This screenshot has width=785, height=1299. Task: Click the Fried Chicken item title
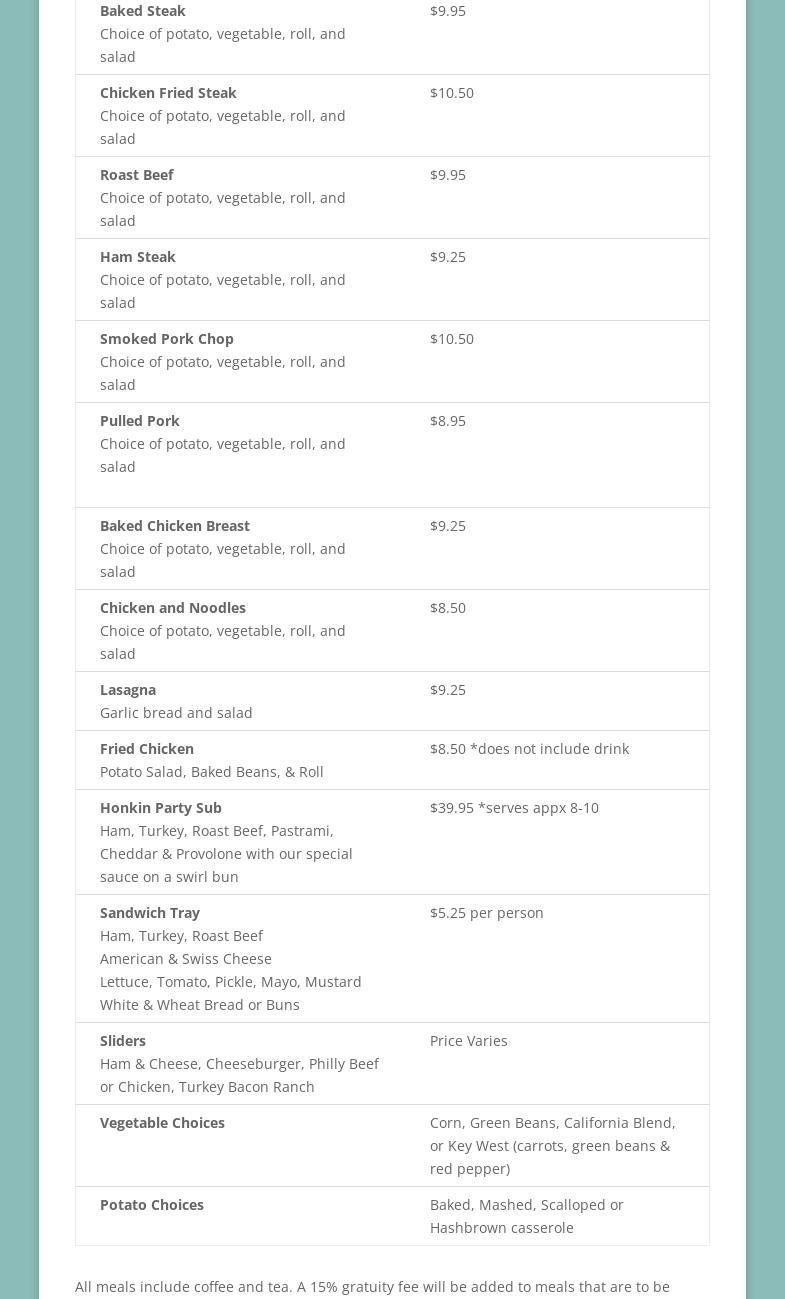(146, 749)
